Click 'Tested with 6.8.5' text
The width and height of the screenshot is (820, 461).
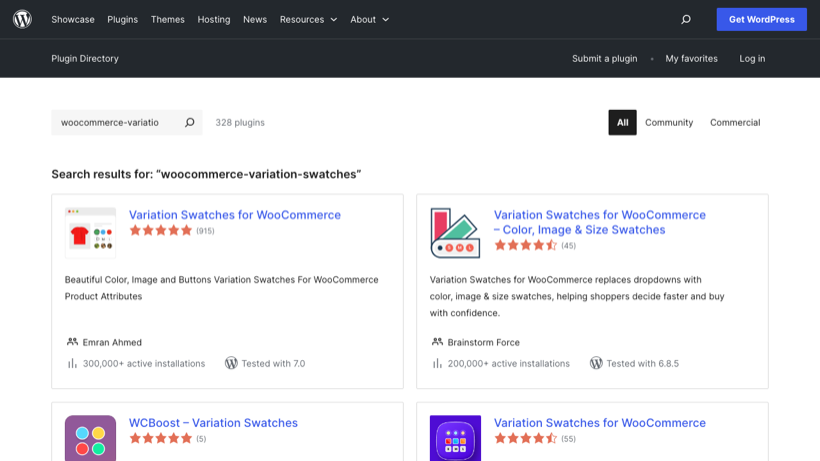pyautogui.click(x=642, y=363)
